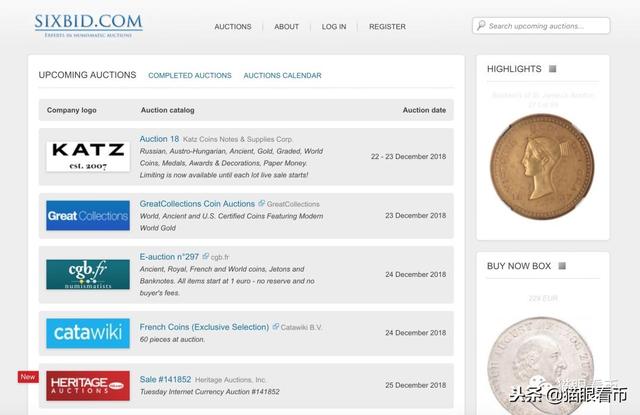
Task: Click the 60 pieces at auction text
Action: (x=172, y=340)
